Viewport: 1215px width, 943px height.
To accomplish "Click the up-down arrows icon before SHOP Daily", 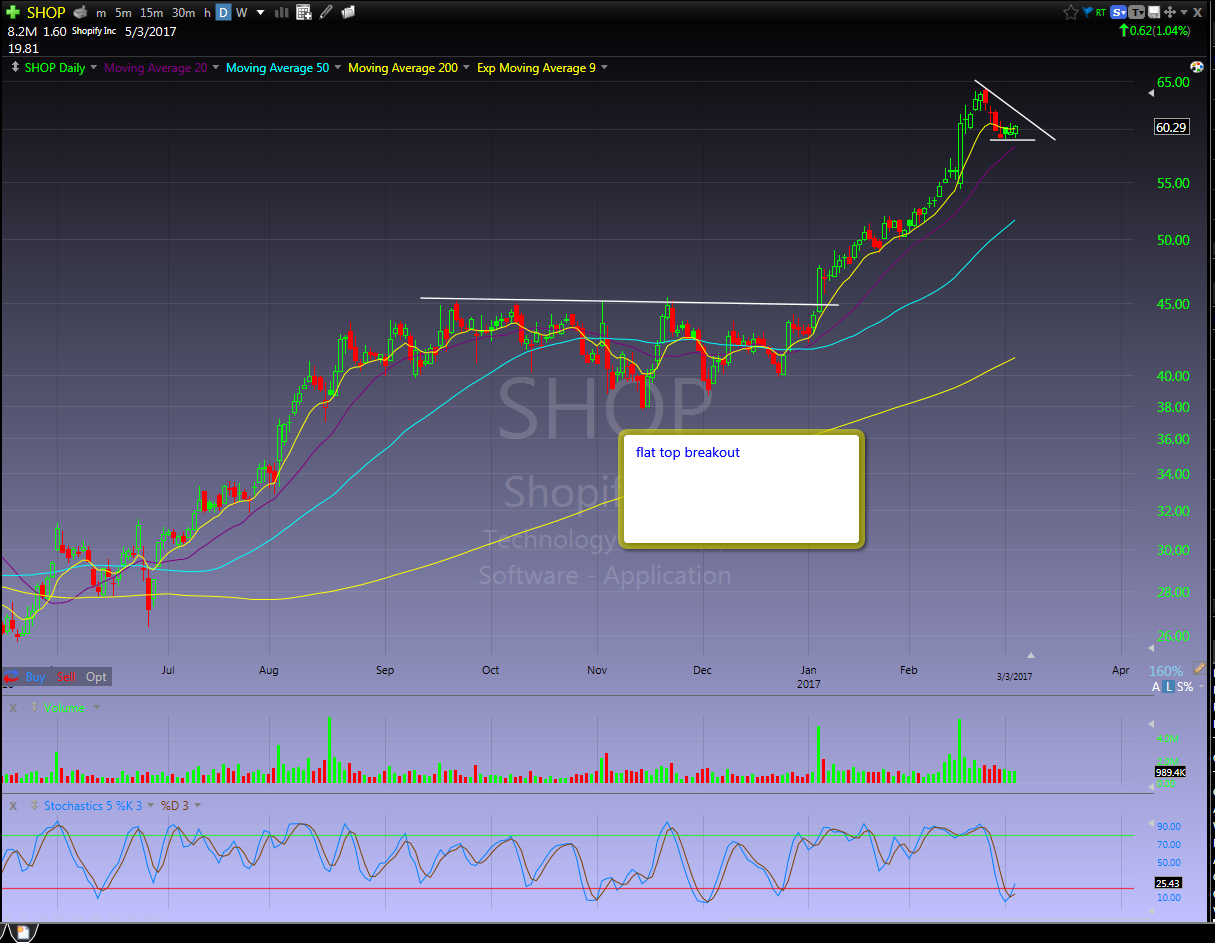I will coord(15,68).
